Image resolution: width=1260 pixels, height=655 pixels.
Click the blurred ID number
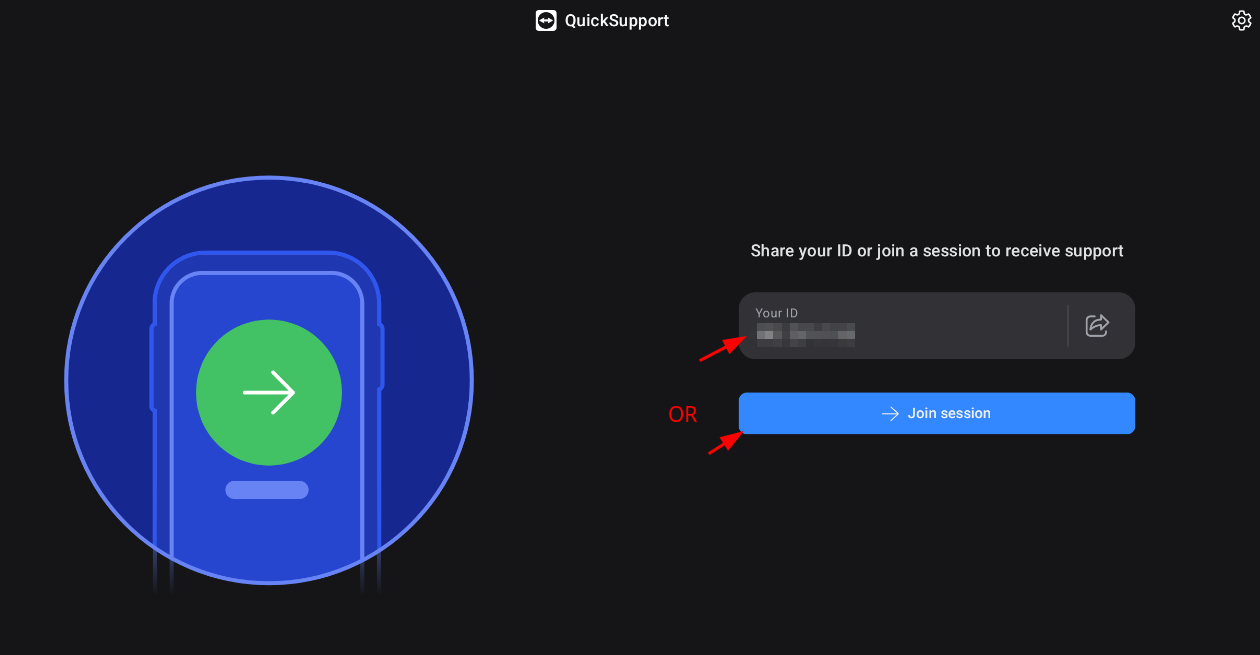[x=805, y=333]
